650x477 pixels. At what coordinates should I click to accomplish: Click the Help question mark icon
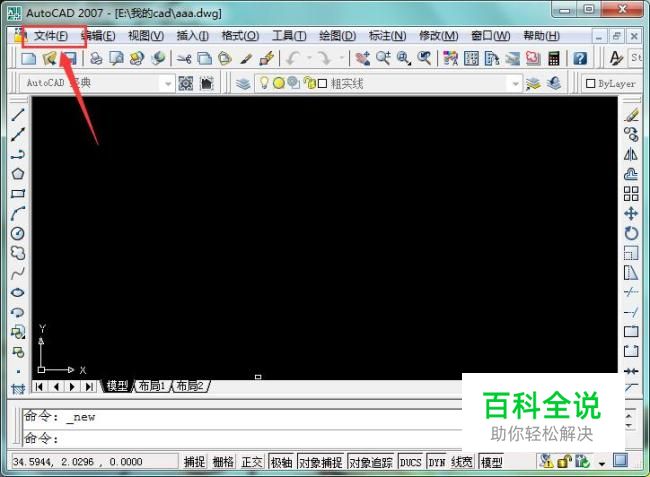[580, 58]
